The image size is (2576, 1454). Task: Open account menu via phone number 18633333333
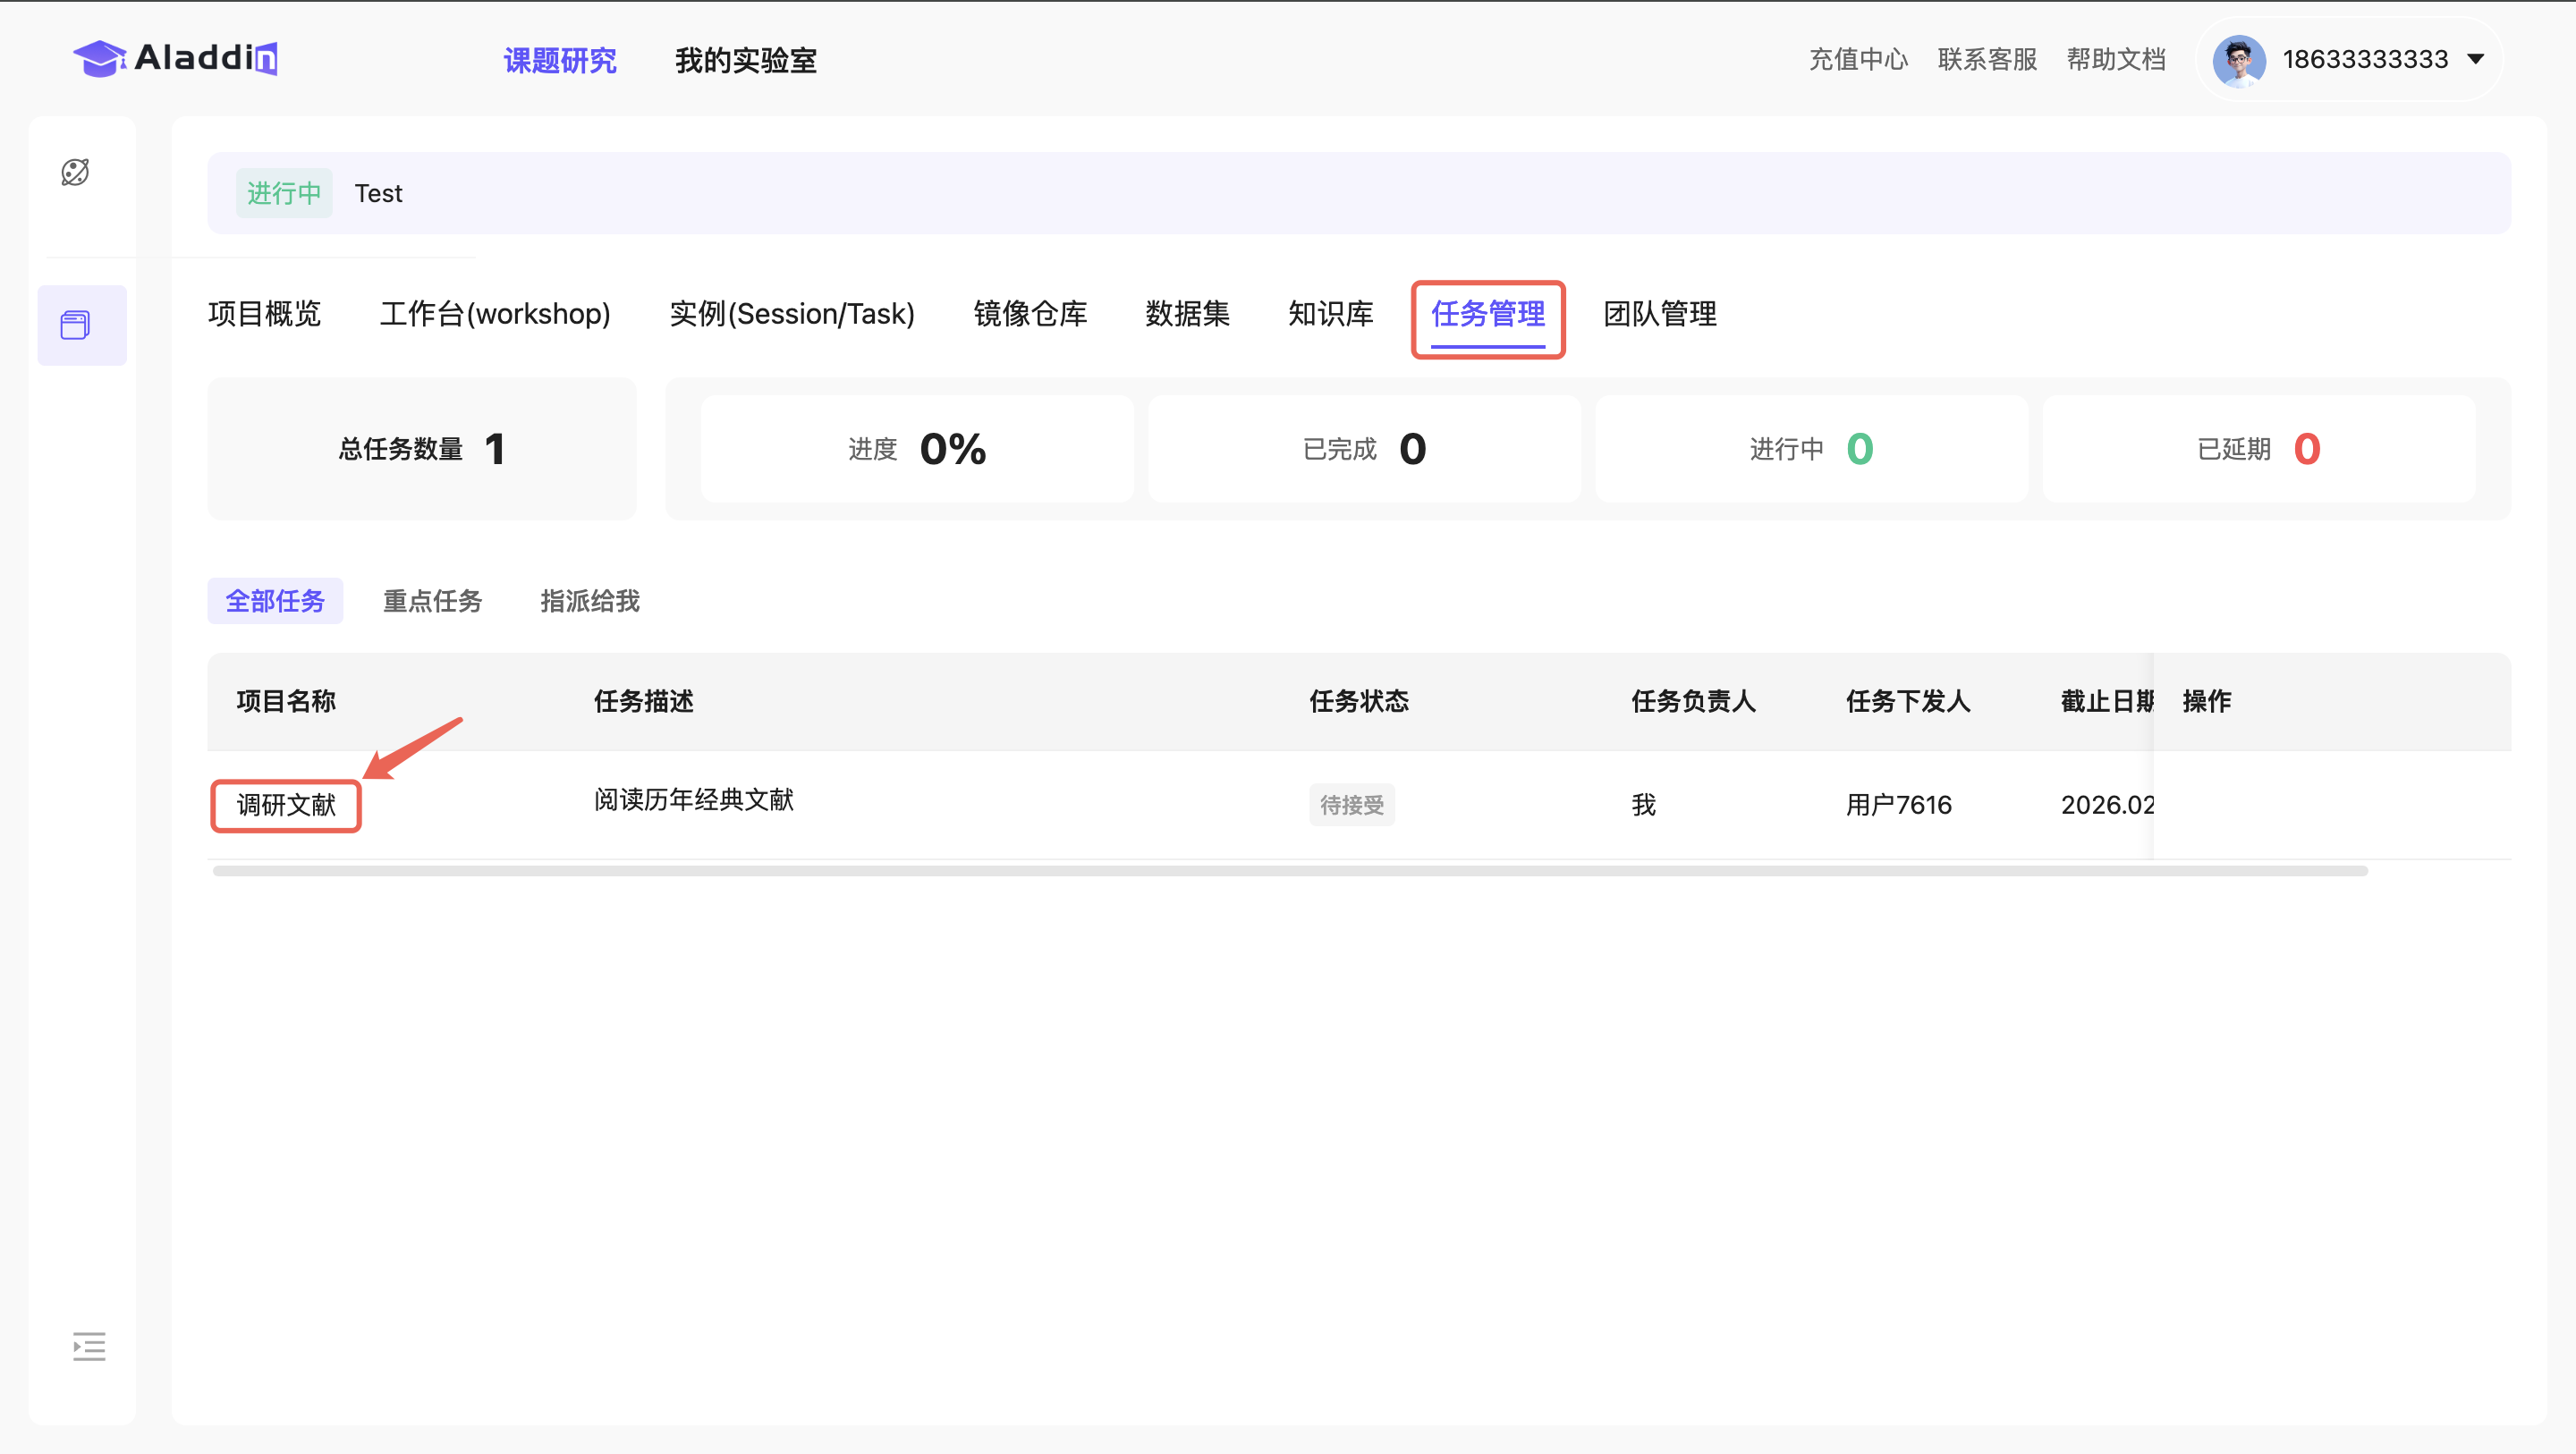2364,60
